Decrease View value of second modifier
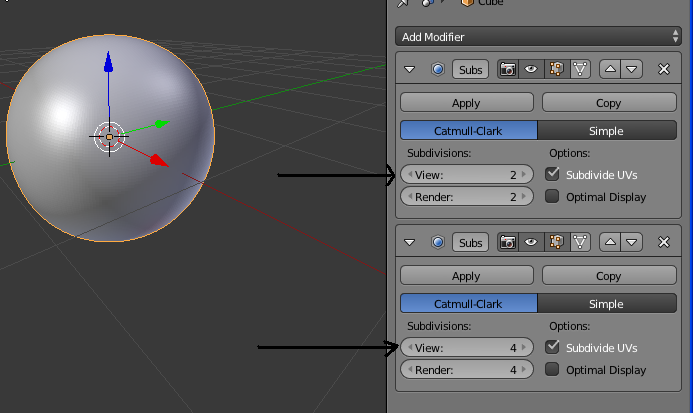Screen dimensions: 693x413 tap(410, 348)
